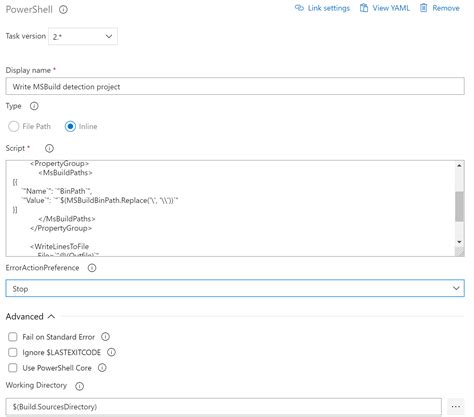
Task: Click the '</PropertyGroup>' line in script
Action: [61, 228]
